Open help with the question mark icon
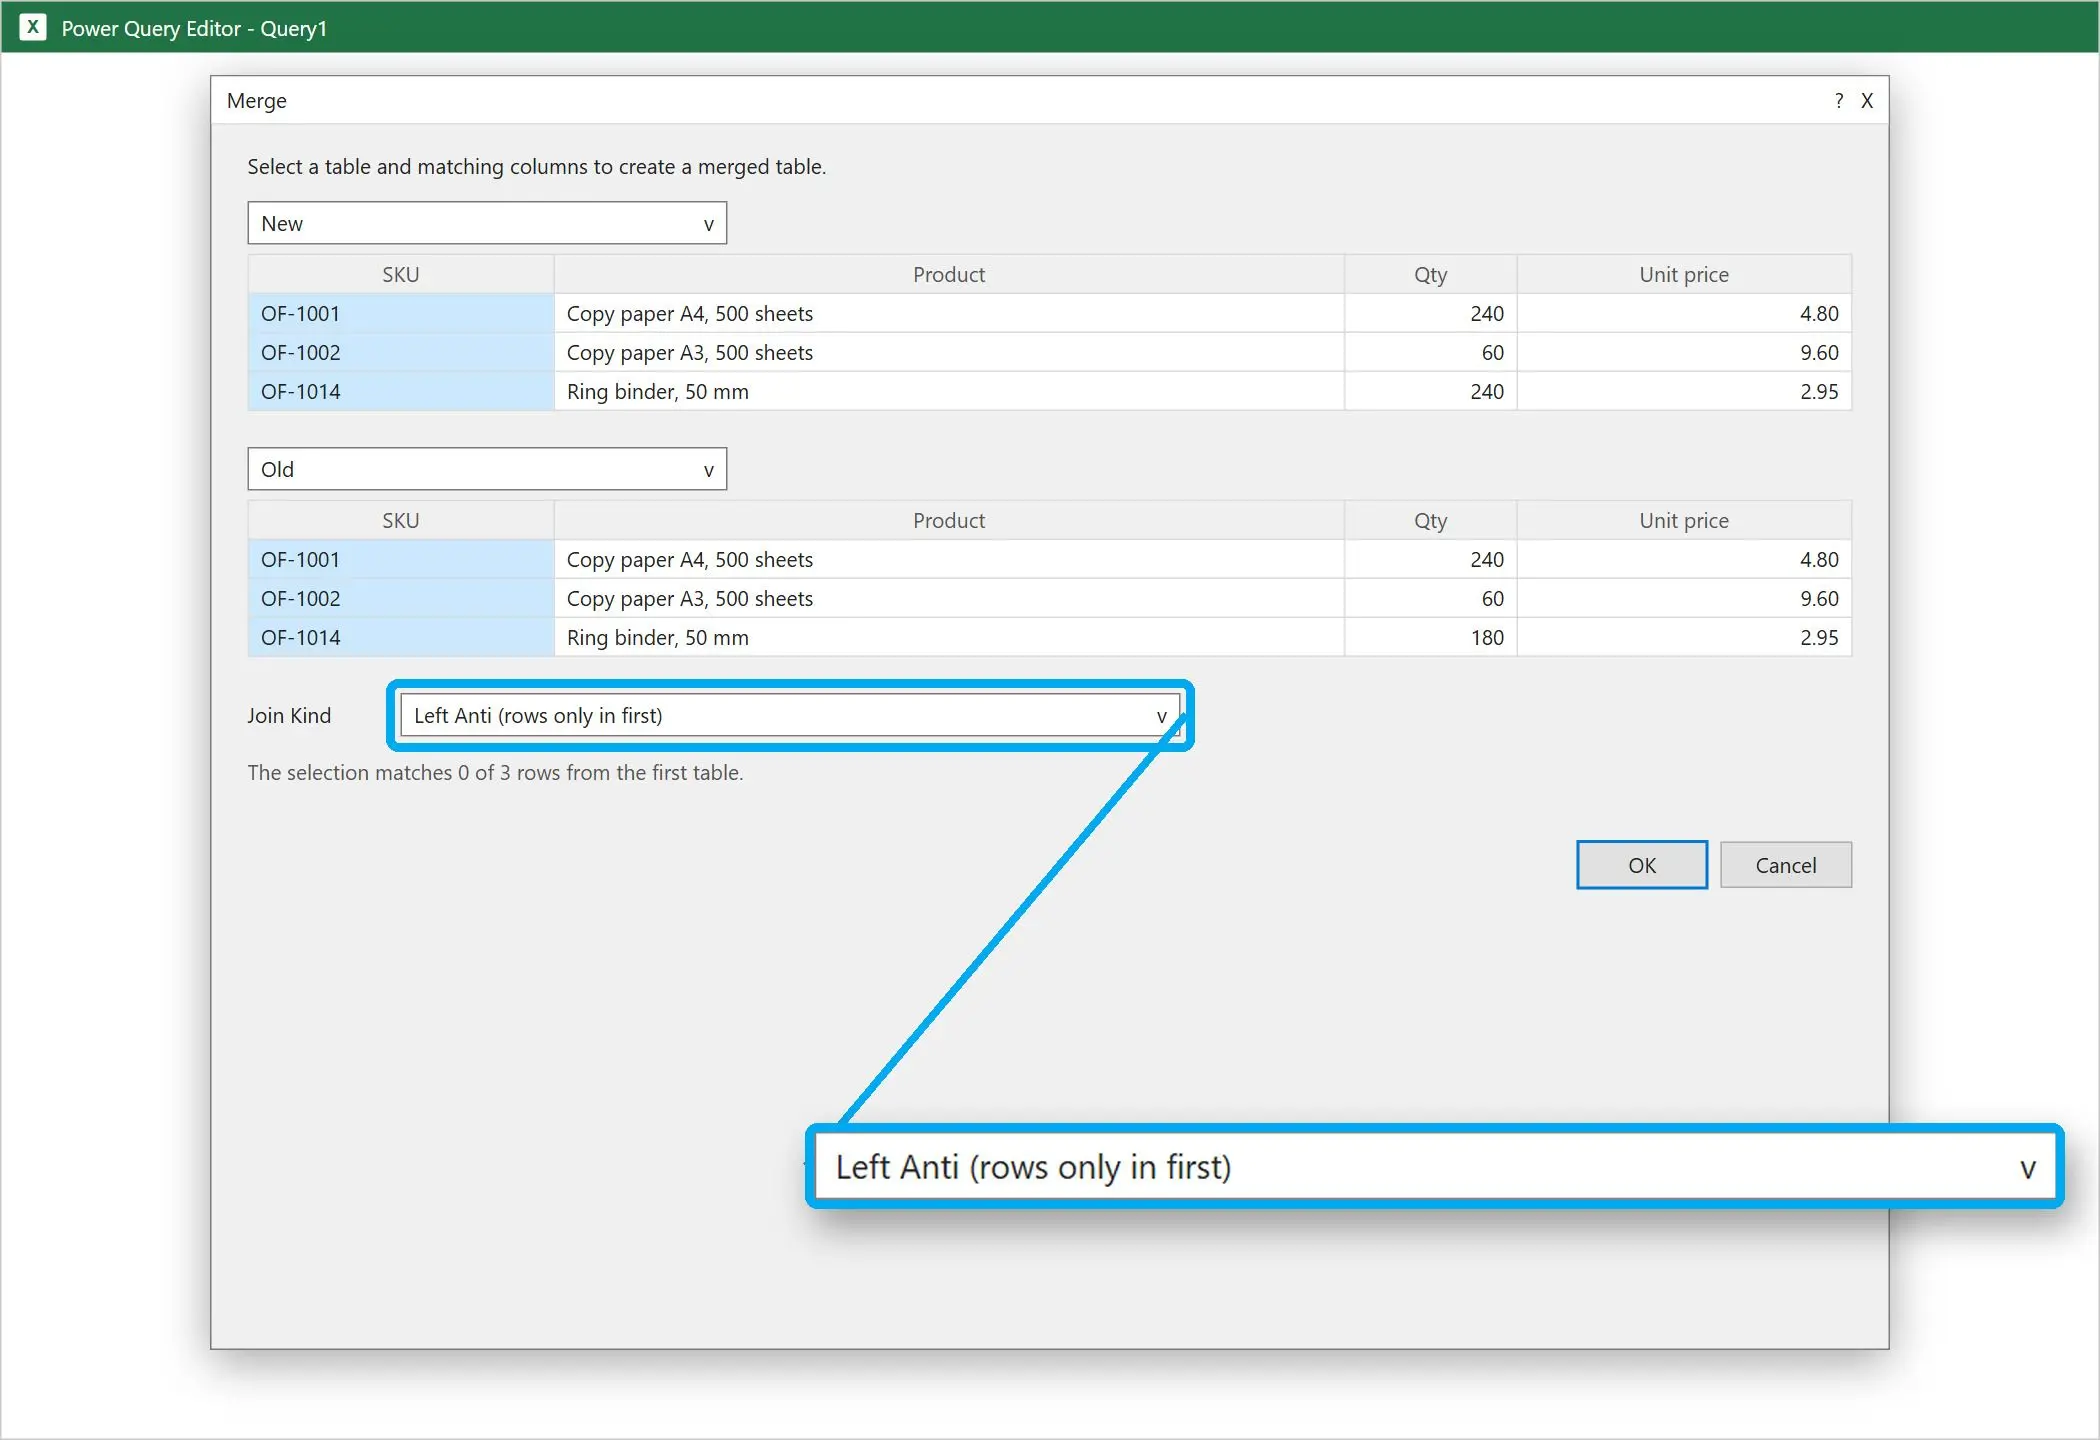This screenshot has width=2100, height=1440. click(1838, 100)
